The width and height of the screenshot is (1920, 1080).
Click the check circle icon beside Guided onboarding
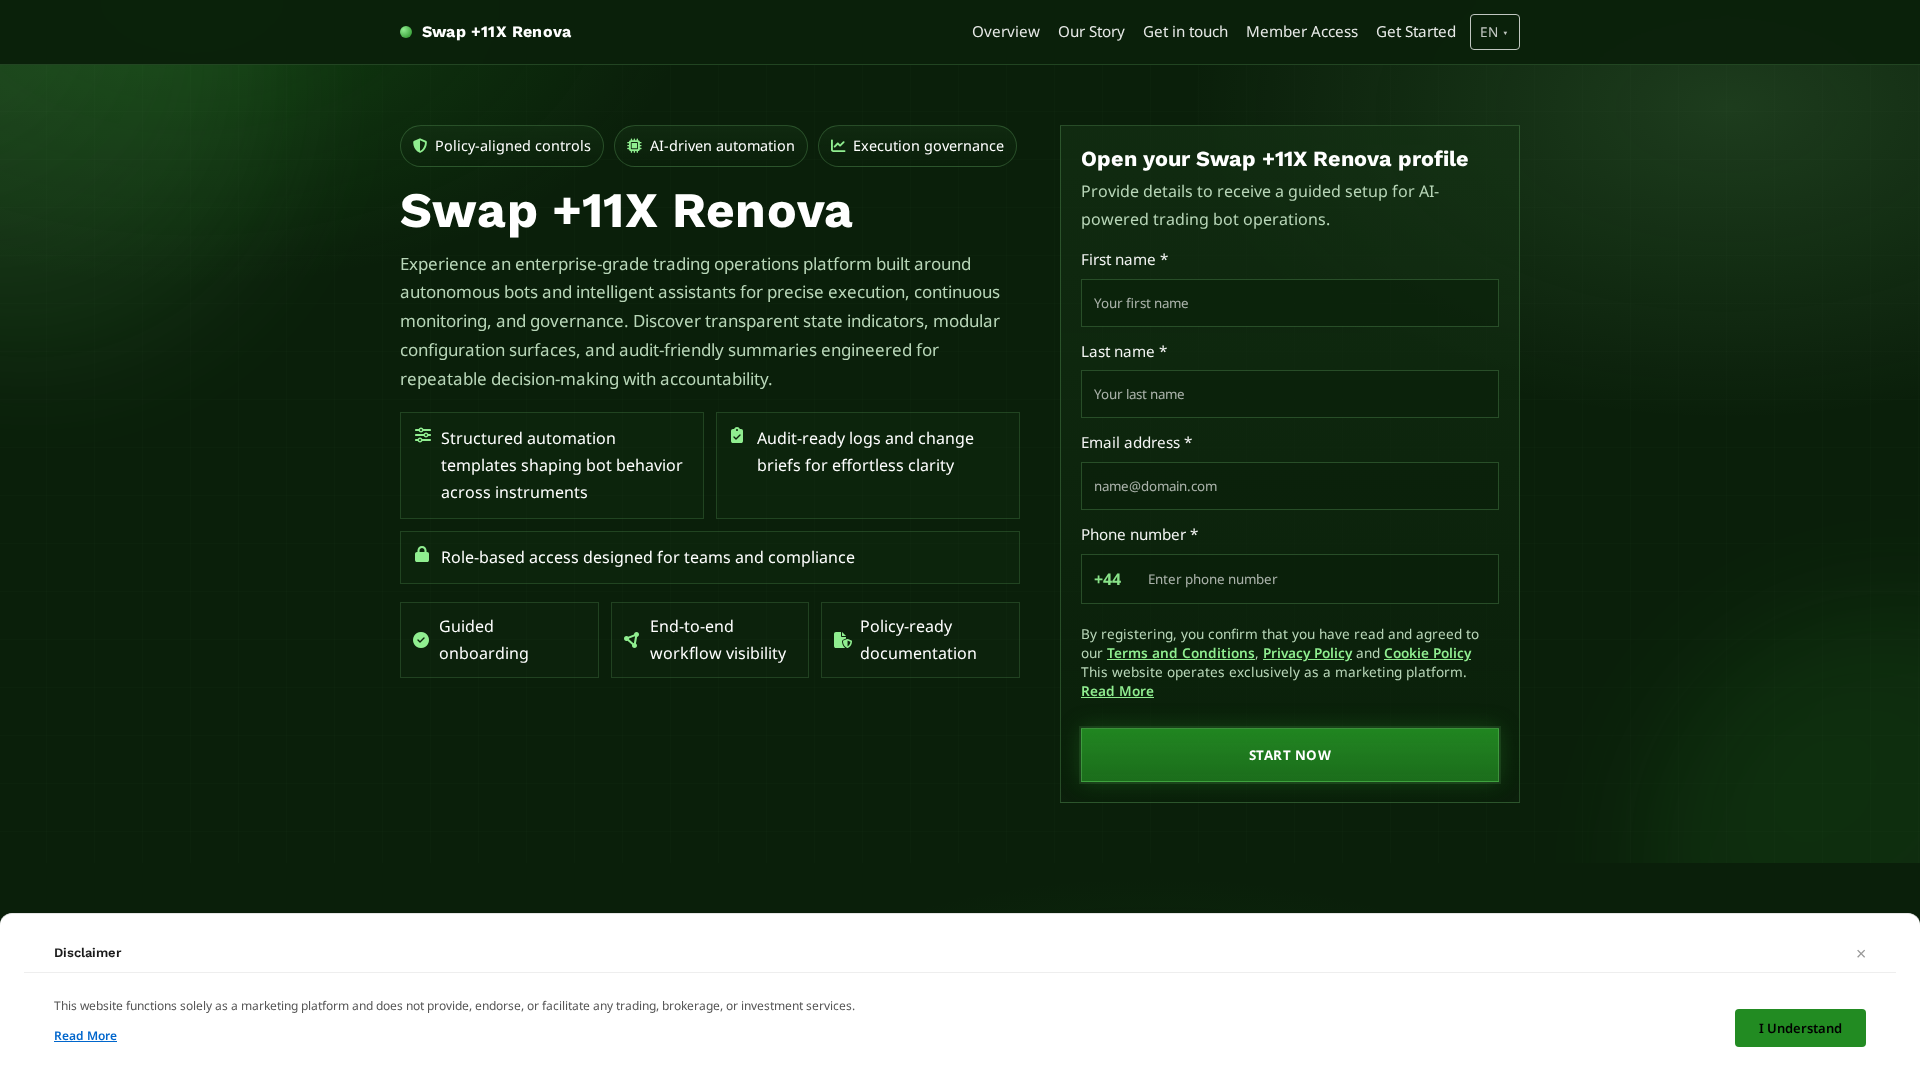421,640
